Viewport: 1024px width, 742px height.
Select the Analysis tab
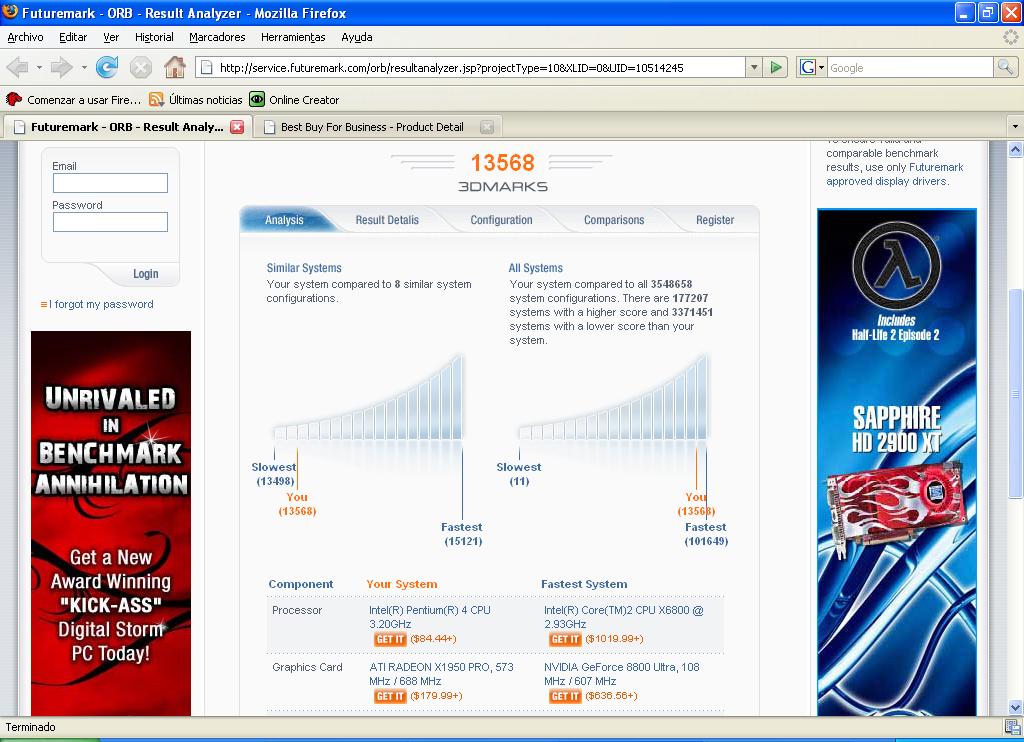(x=284, y=220)
